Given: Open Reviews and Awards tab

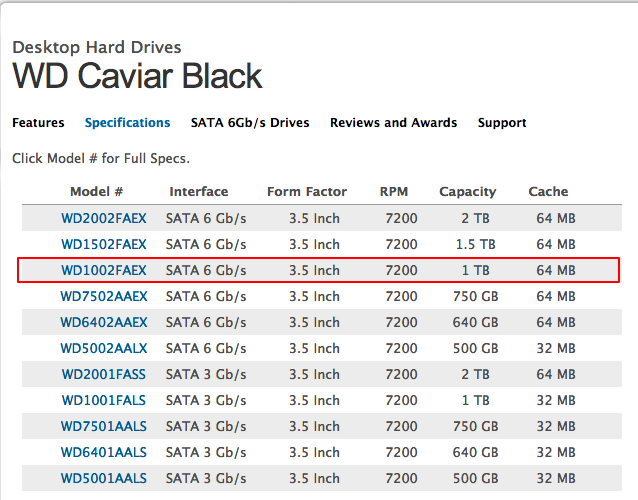Looking at the screenshot, I should click(393, 123).
